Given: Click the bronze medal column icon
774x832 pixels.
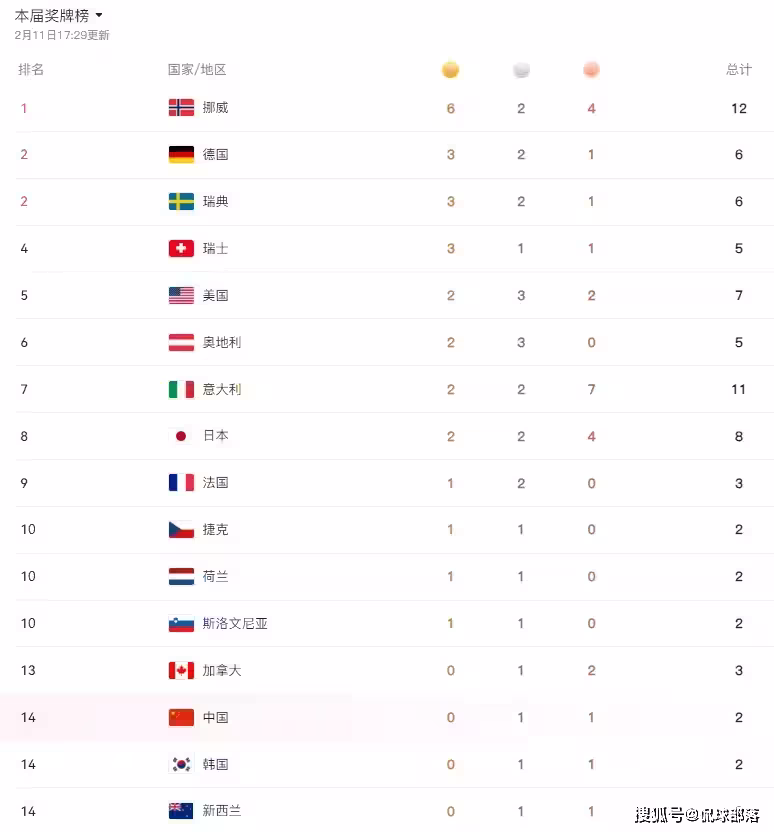Looking at the screenshot, I should 591,70.
